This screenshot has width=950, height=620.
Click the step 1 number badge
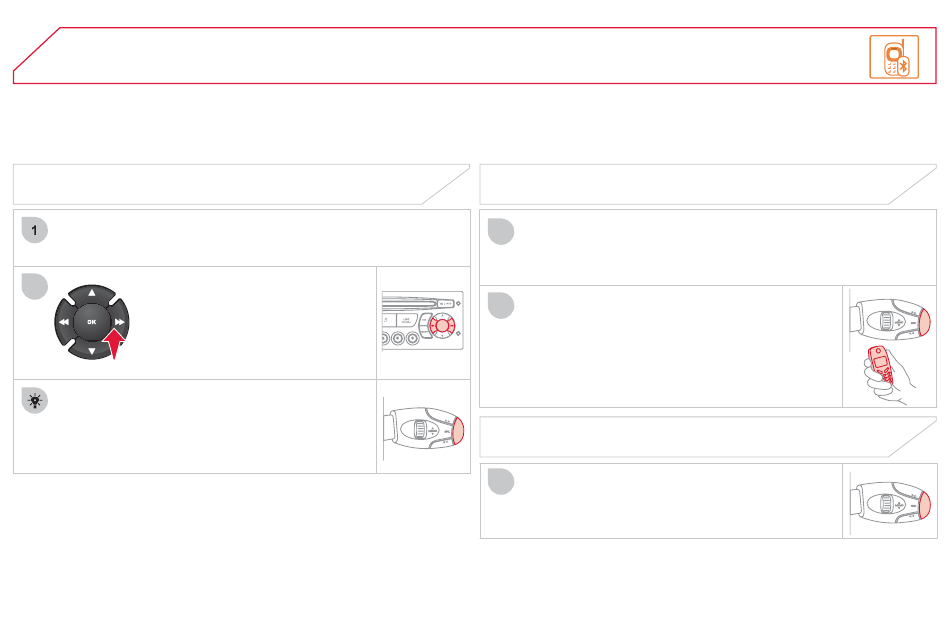(x=35, y=230)
